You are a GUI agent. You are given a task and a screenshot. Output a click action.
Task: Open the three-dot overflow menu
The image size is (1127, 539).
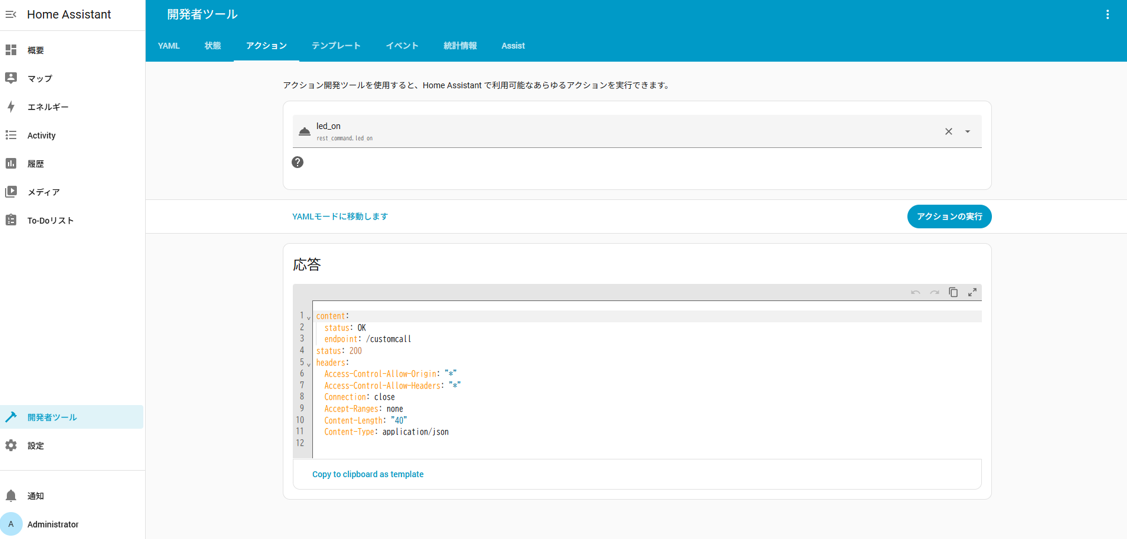point(1107,14)
